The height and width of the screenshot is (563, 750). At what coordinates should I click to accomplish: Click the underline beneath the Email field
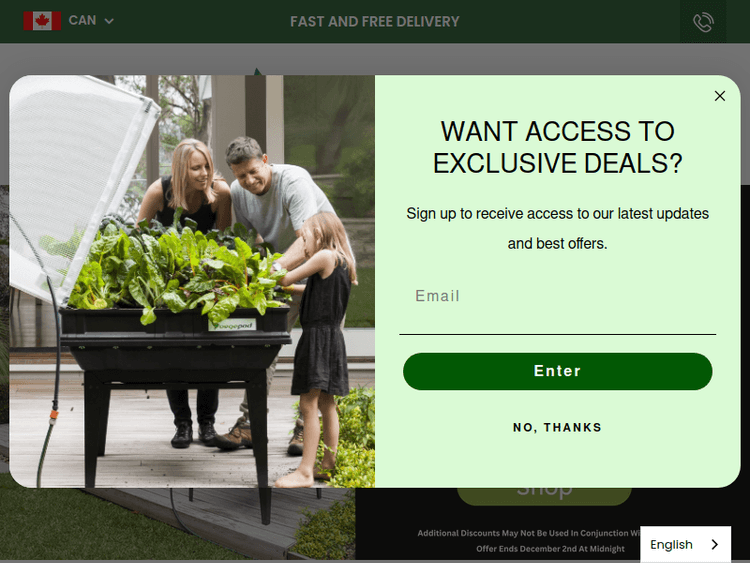(557, 334)
